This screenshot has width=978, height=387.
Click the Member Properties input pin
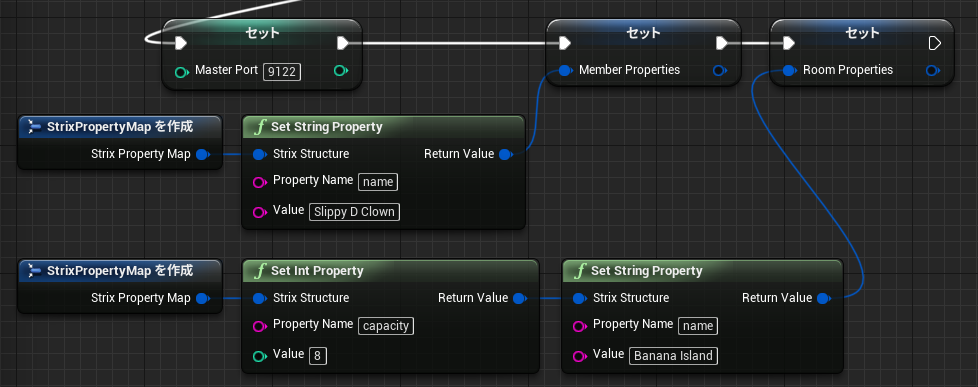tap(565, 71)
